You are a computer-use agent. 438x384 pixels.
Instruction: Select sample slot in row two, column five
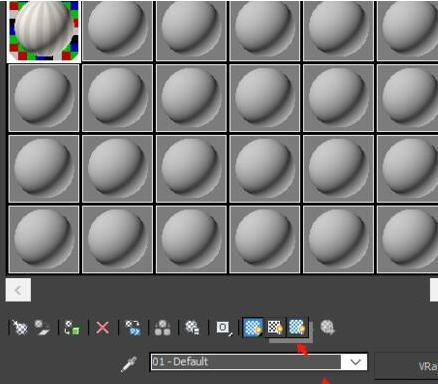pyautogui.click(x=338, y=98)
